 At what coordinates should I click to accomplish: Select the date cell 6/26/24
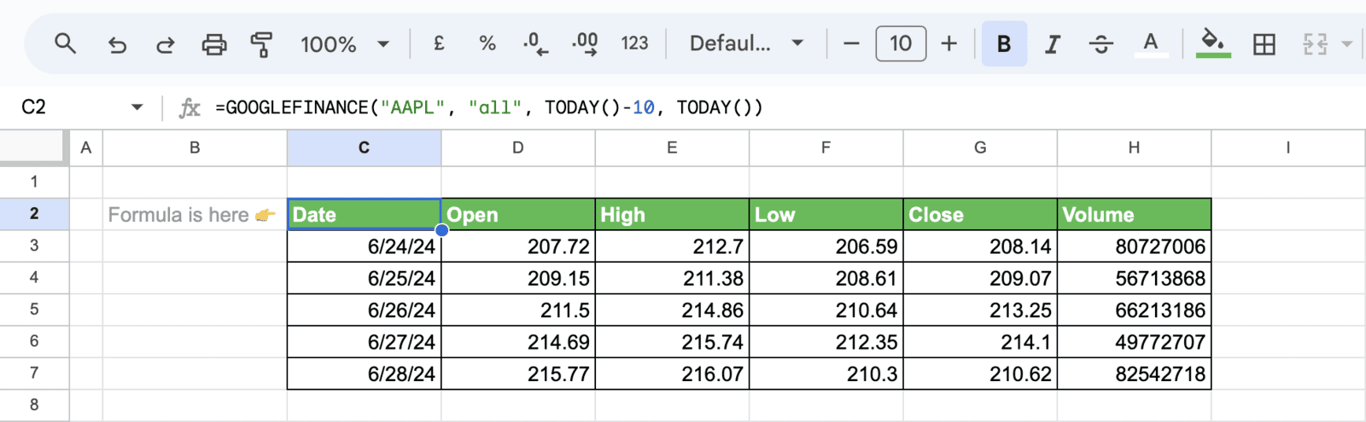point(364,310)
